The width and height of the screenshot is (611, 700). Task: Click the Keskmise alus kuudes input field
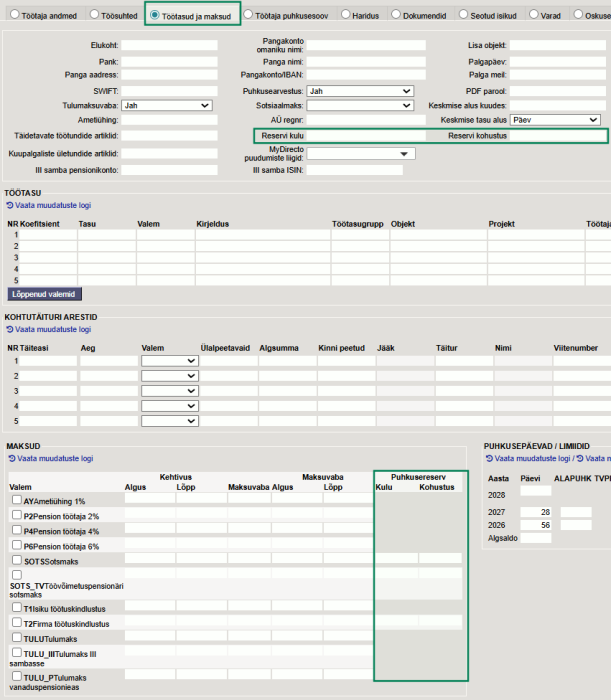558,105
